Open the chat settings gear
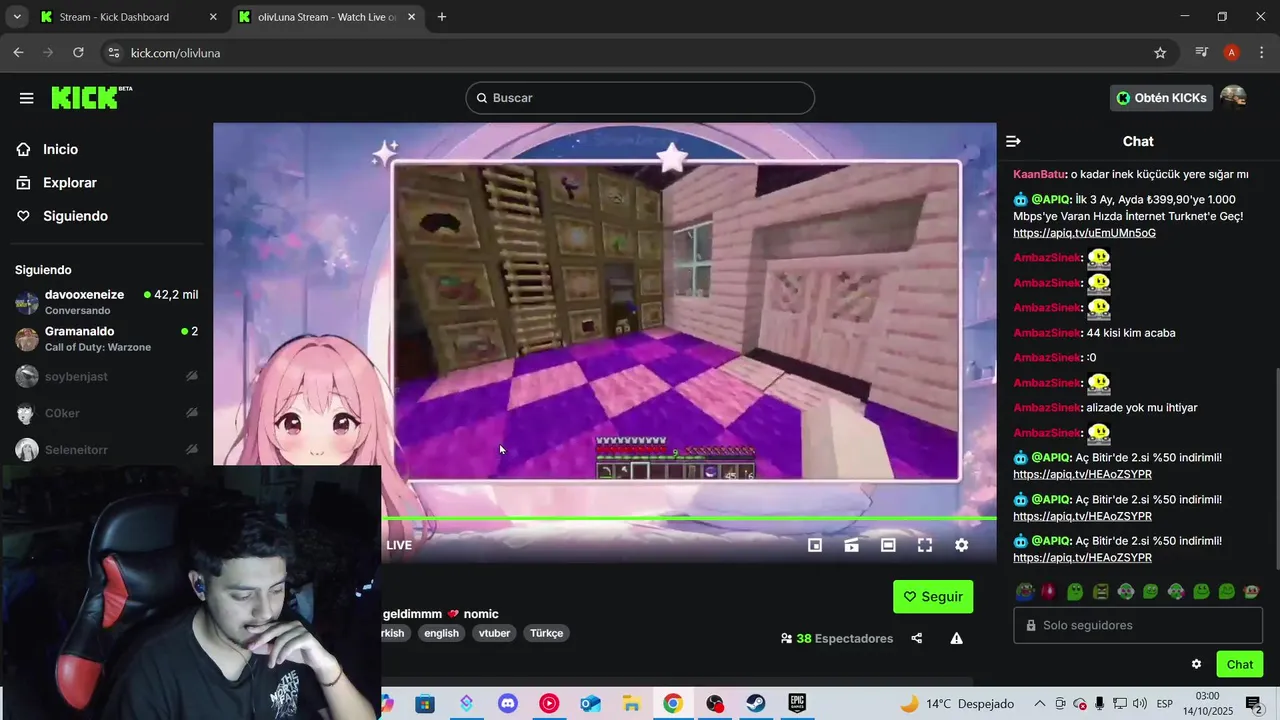1280x720 pixels. coord(1196,664)
